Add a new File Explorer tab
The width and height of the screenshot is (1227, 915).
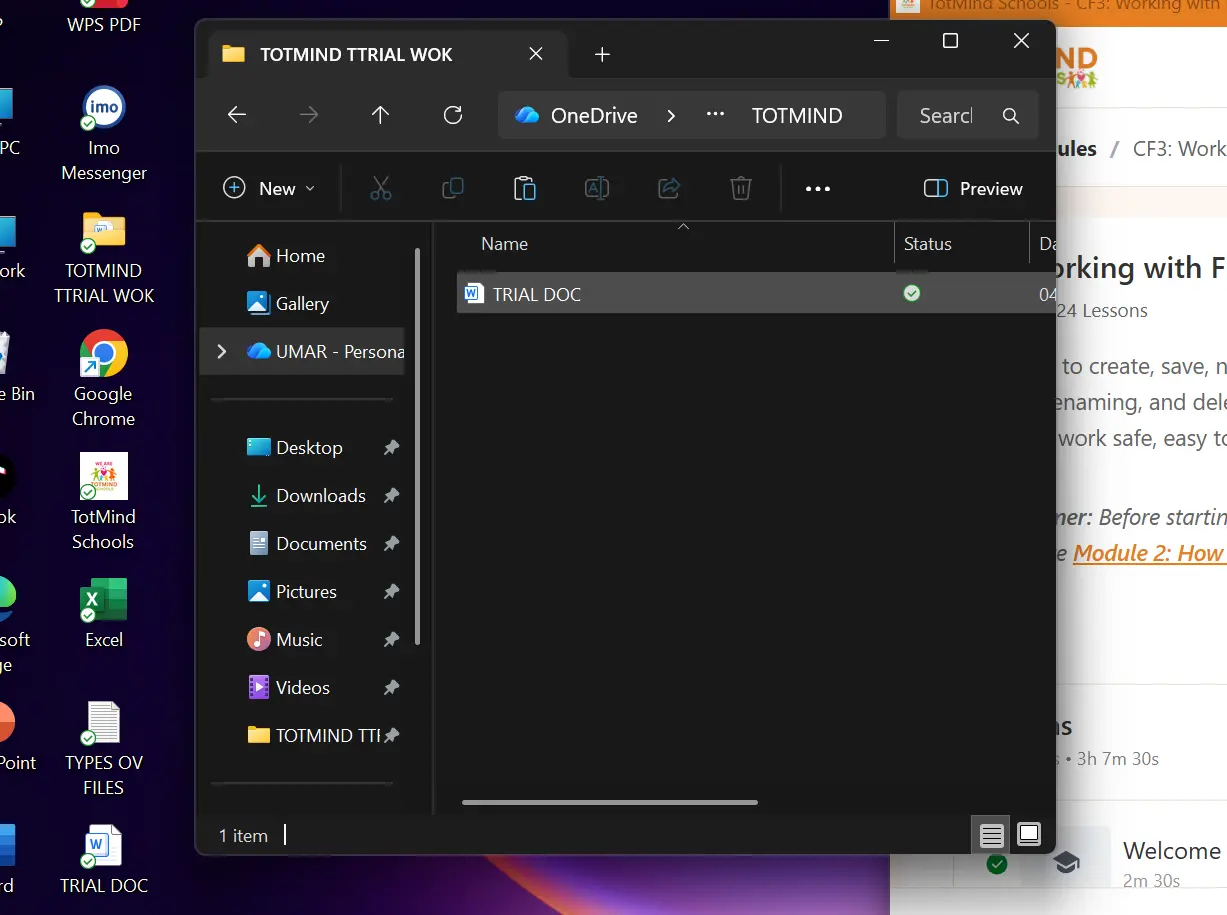(x=602, y=55)
